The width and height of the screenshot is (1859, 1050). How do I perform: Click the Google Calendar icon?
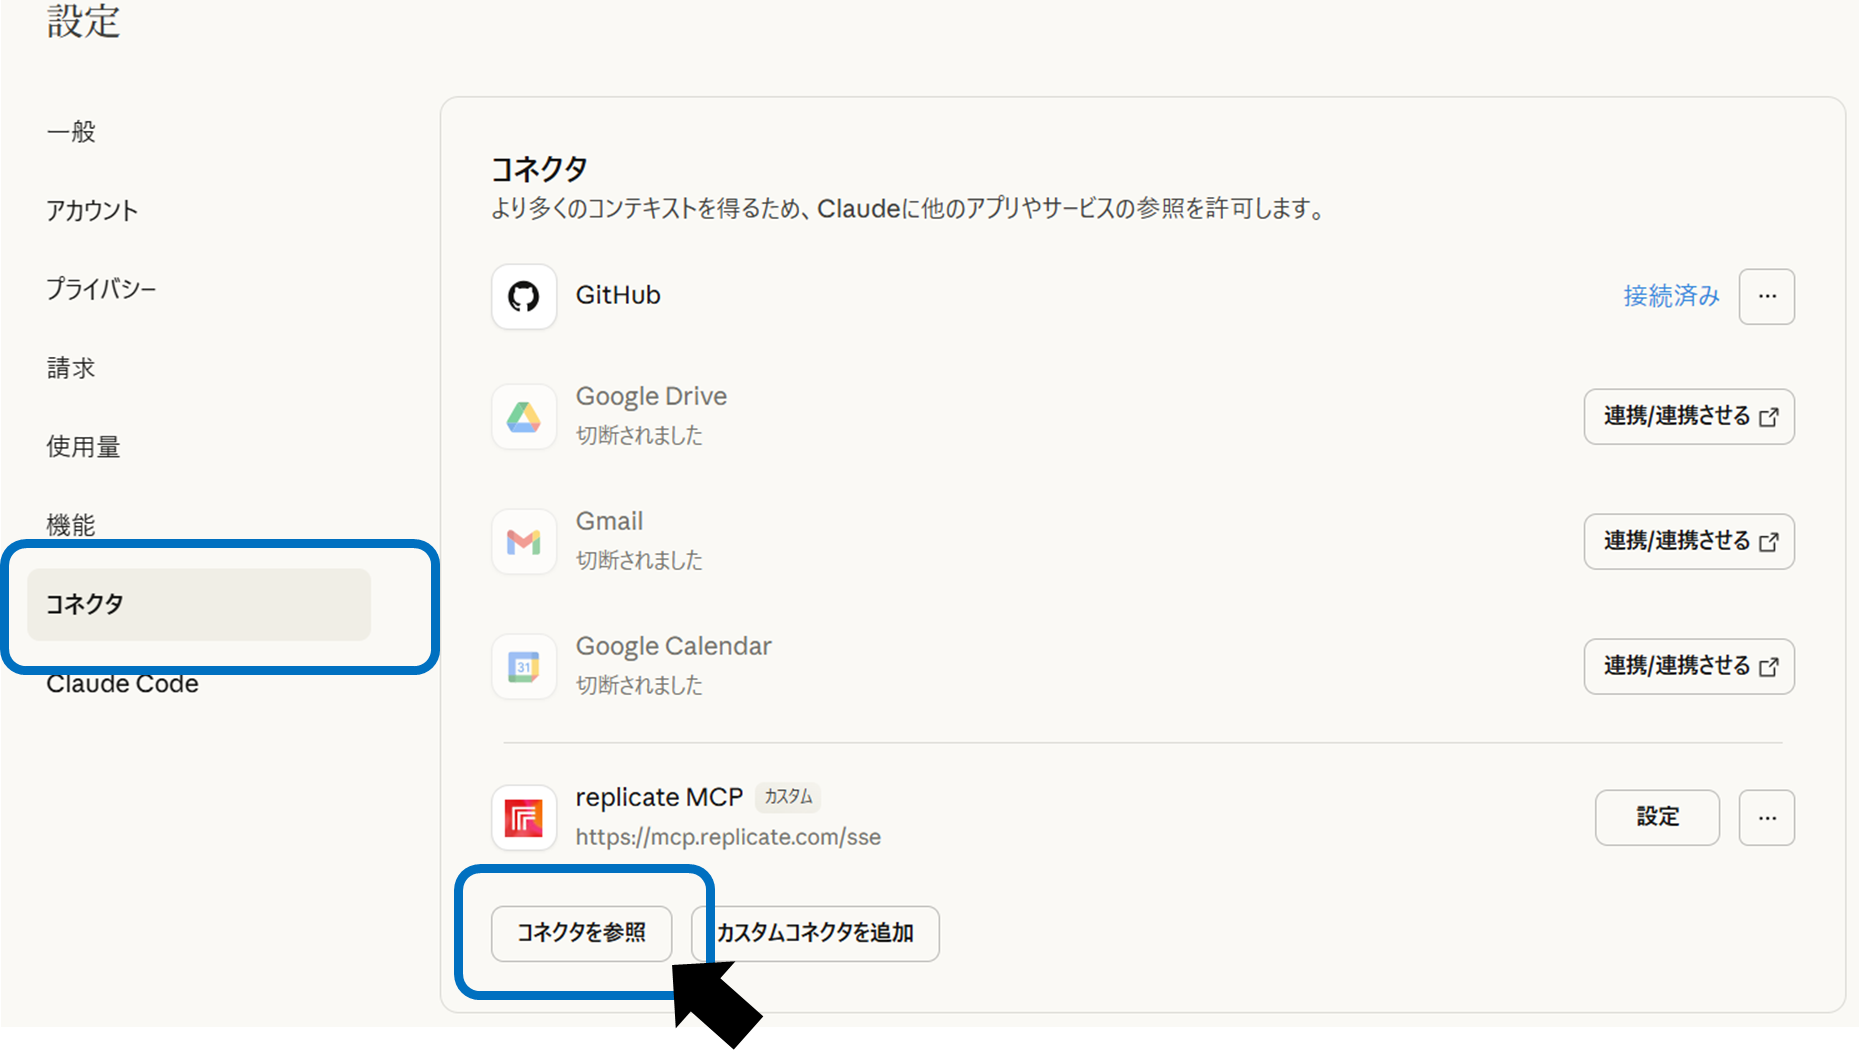pyautogui.click(x=523, y=667)
